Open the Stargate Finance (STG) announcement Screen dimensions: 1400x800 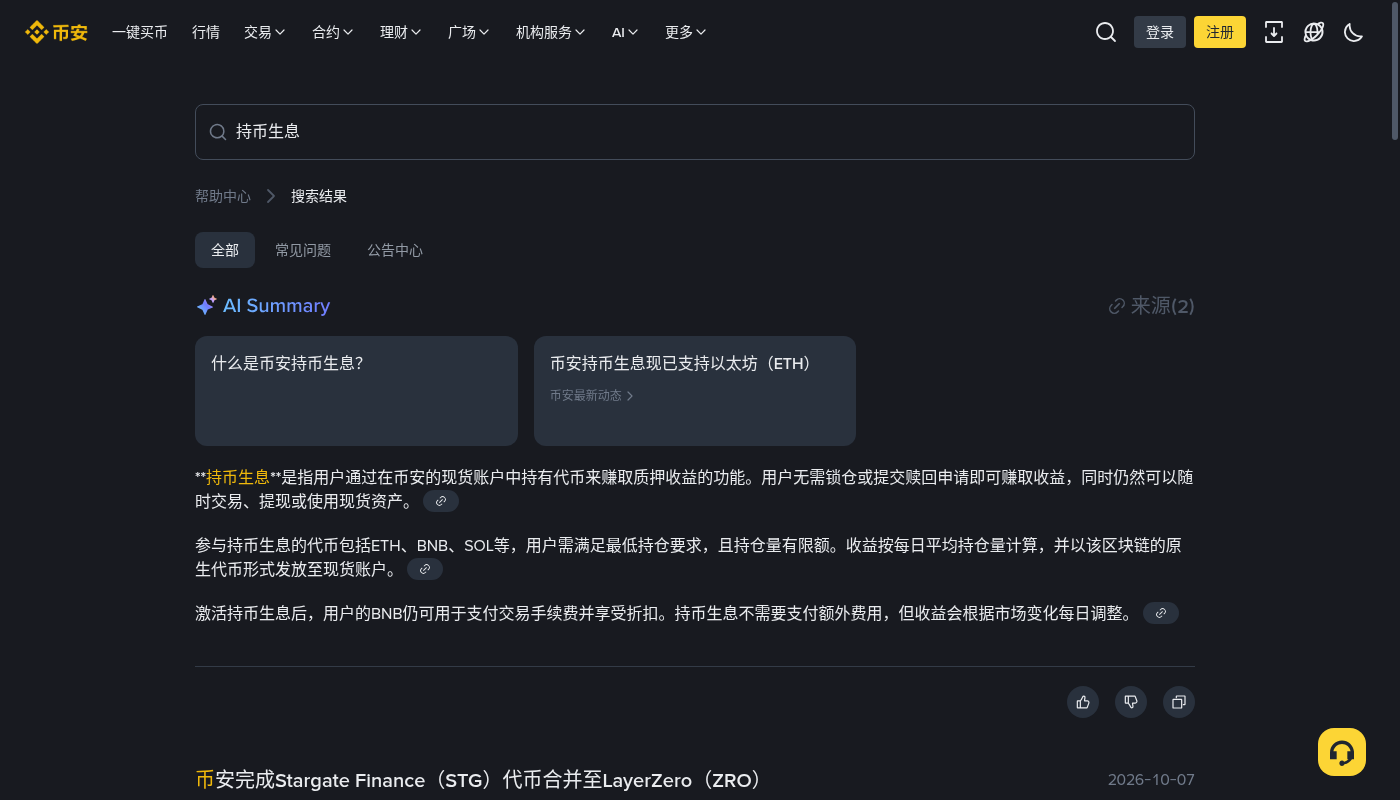click(479, 780)
